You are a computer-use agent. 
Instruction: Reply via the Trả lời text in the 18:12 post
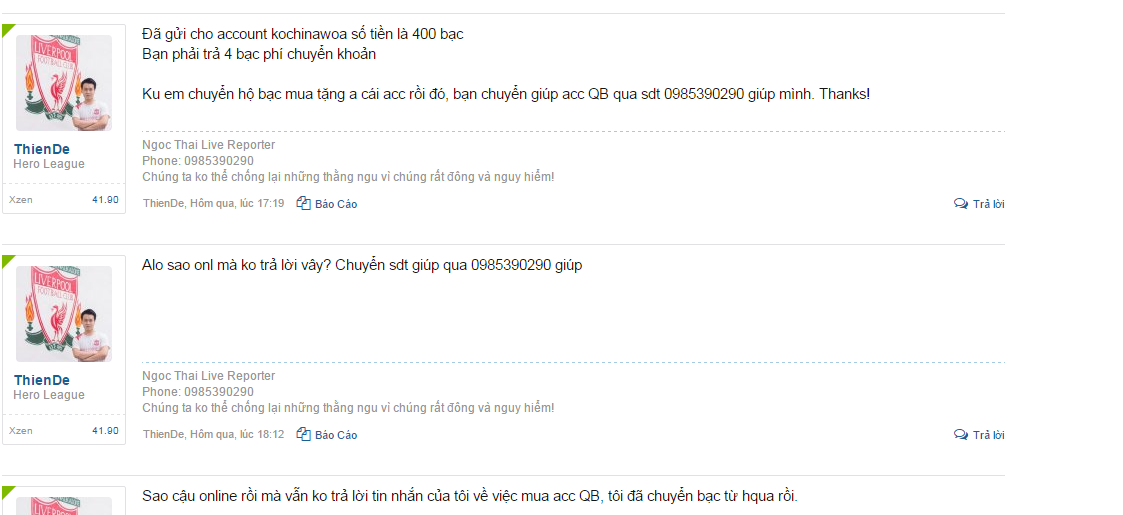click(x=988, y=435)
